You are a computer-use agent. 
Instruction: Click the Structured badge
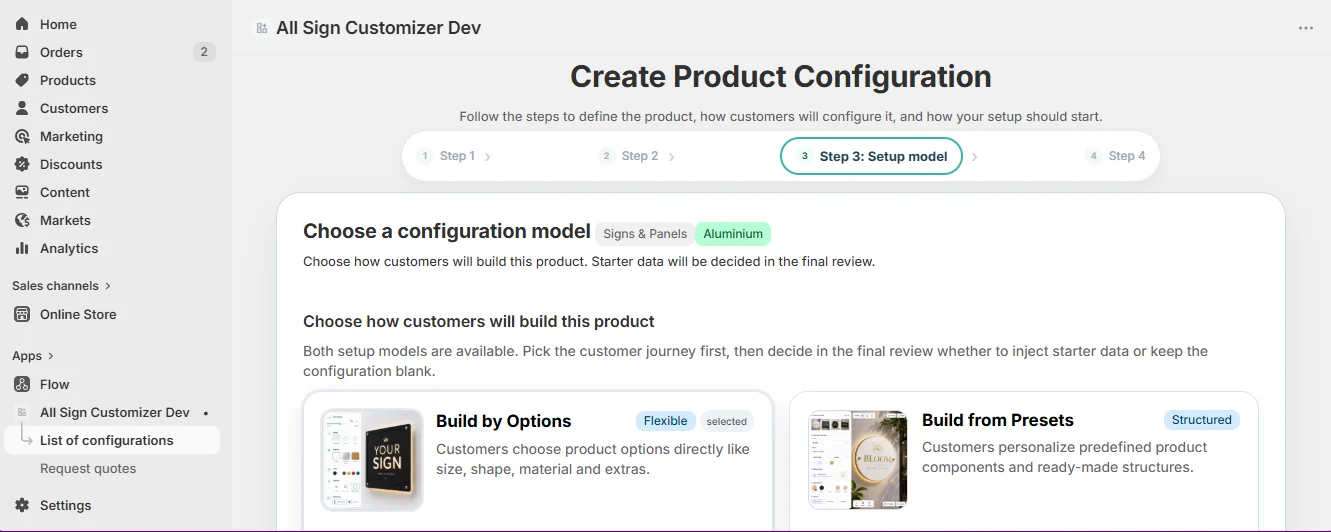(1202, 420)
